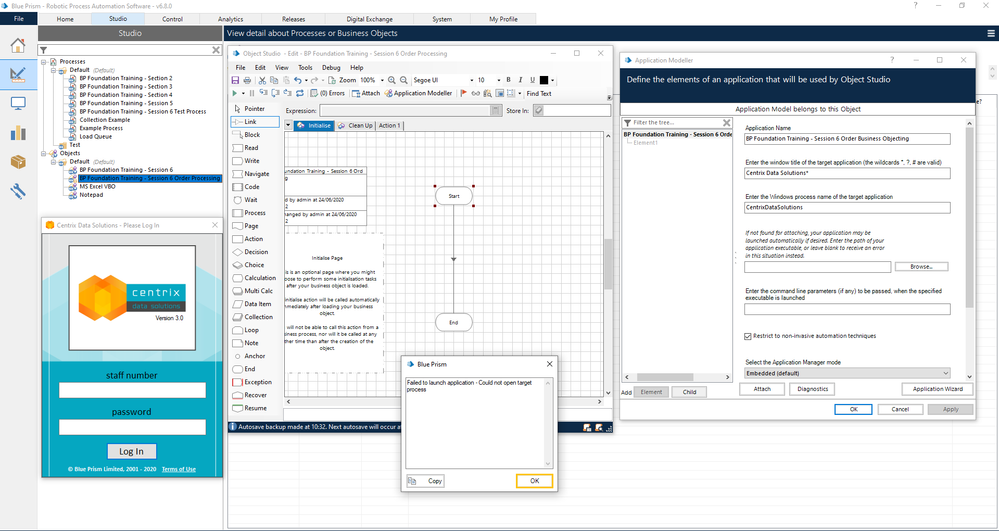
Task: Select the Pointer tool
Action: coord(255,109)
